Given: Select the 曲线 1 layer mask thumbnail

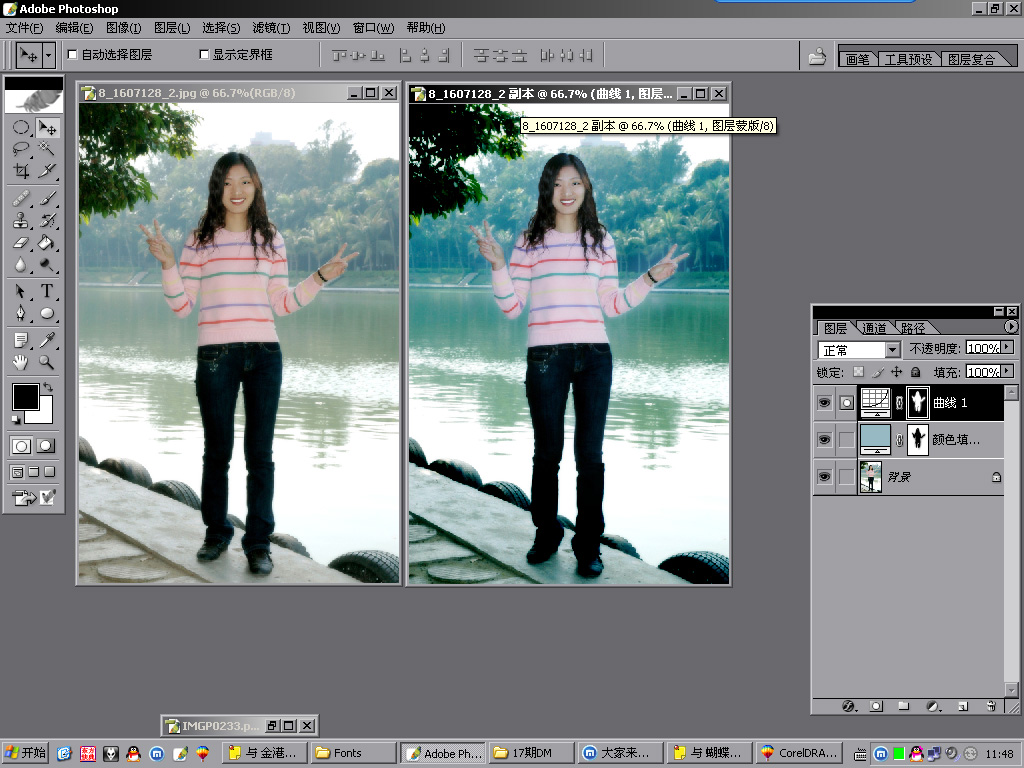Looking at the screenshot, I should [x=918, y=402].
